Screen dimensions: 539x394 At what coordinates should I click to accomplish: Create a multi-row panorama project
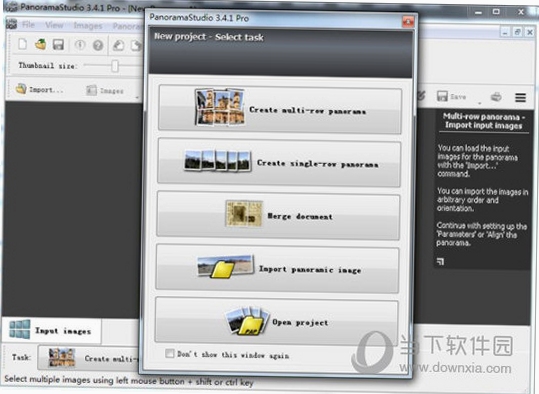click(x=280, y=110)
